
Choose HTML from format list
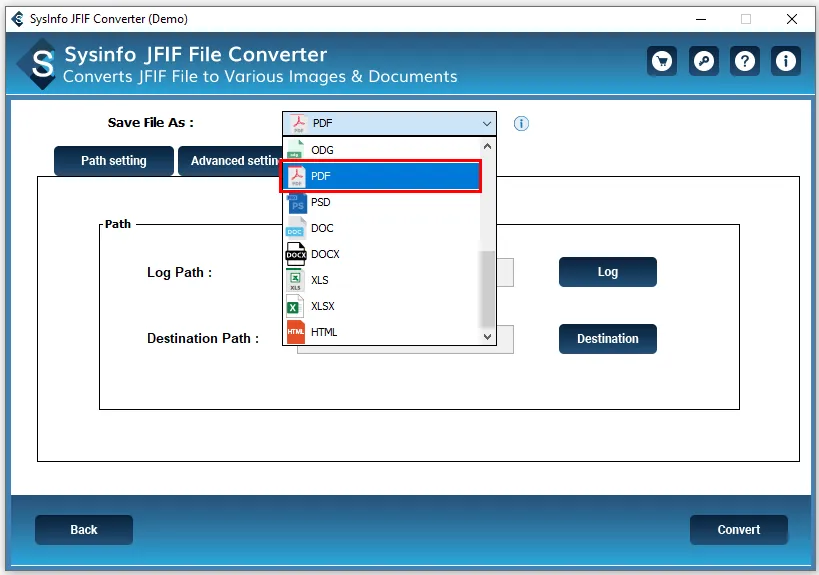click(381, 332)
